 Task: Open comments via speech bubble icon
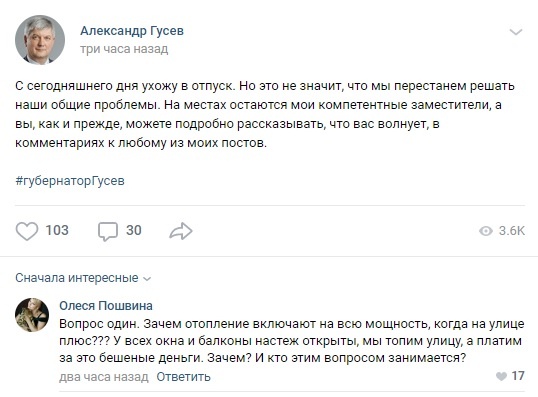tap(108, 231)
